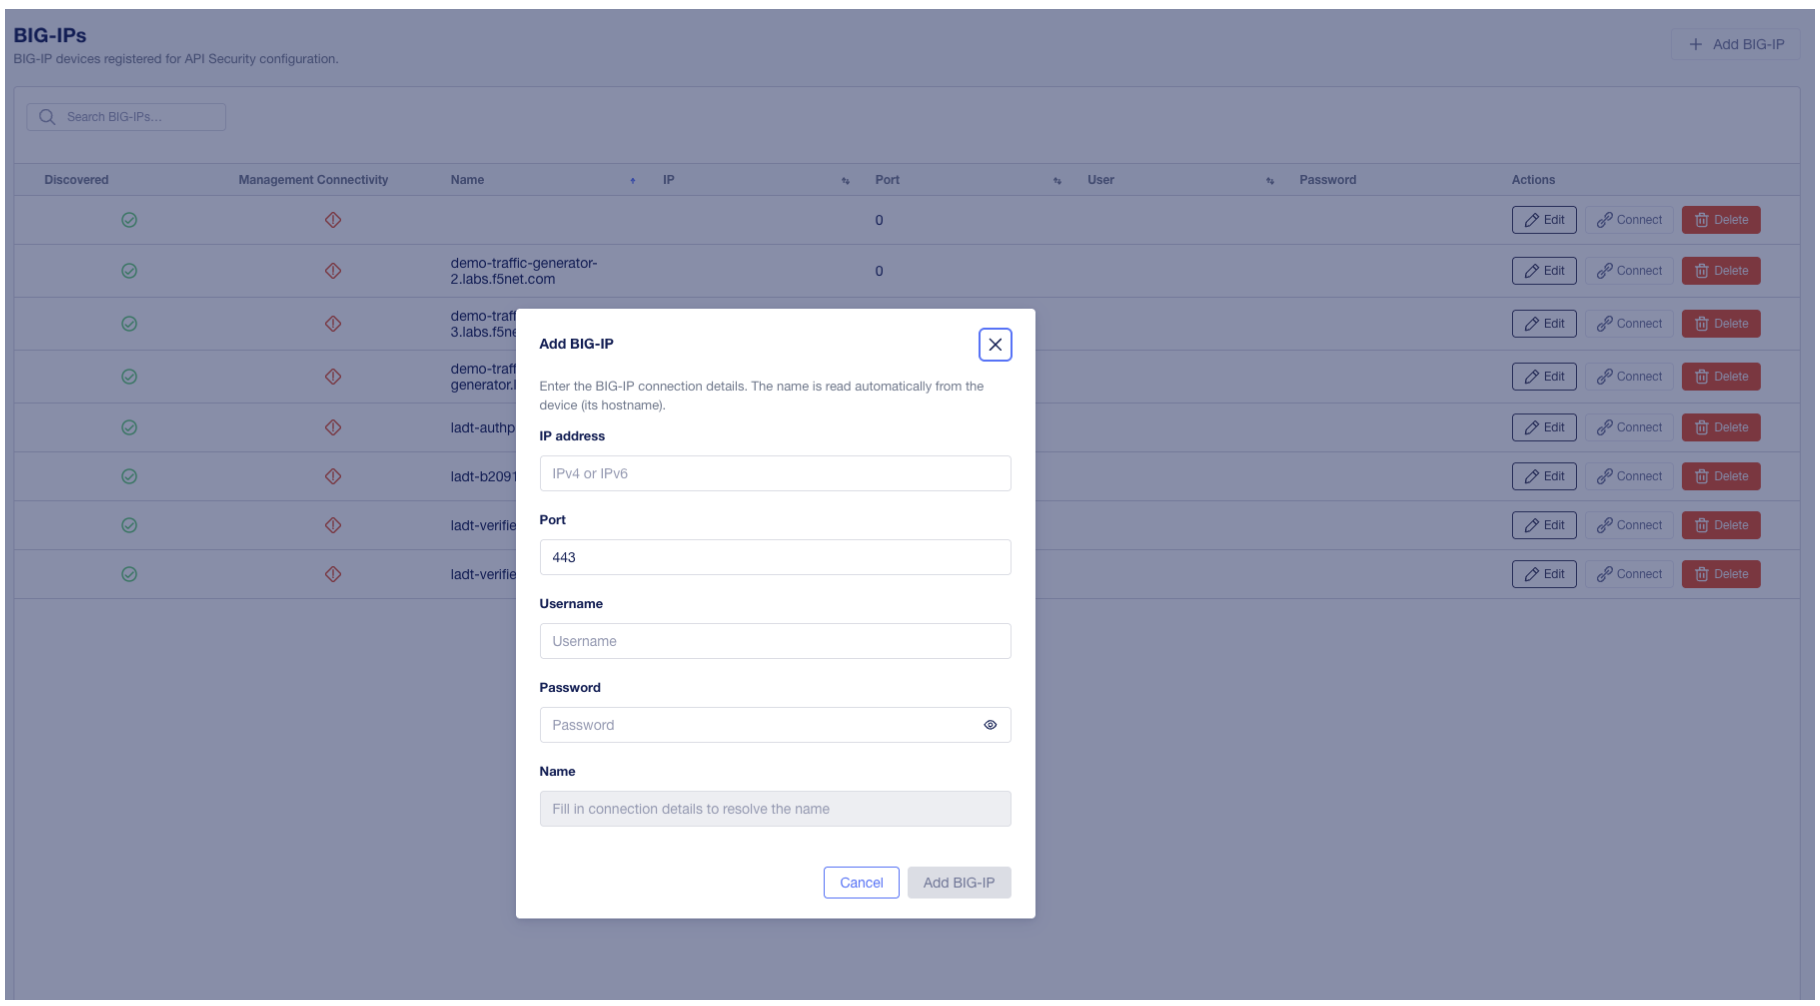The height and width of the screenshot is (1006, 1820).
Task: Sort by the User column icon
Action: coord(1270,181)
